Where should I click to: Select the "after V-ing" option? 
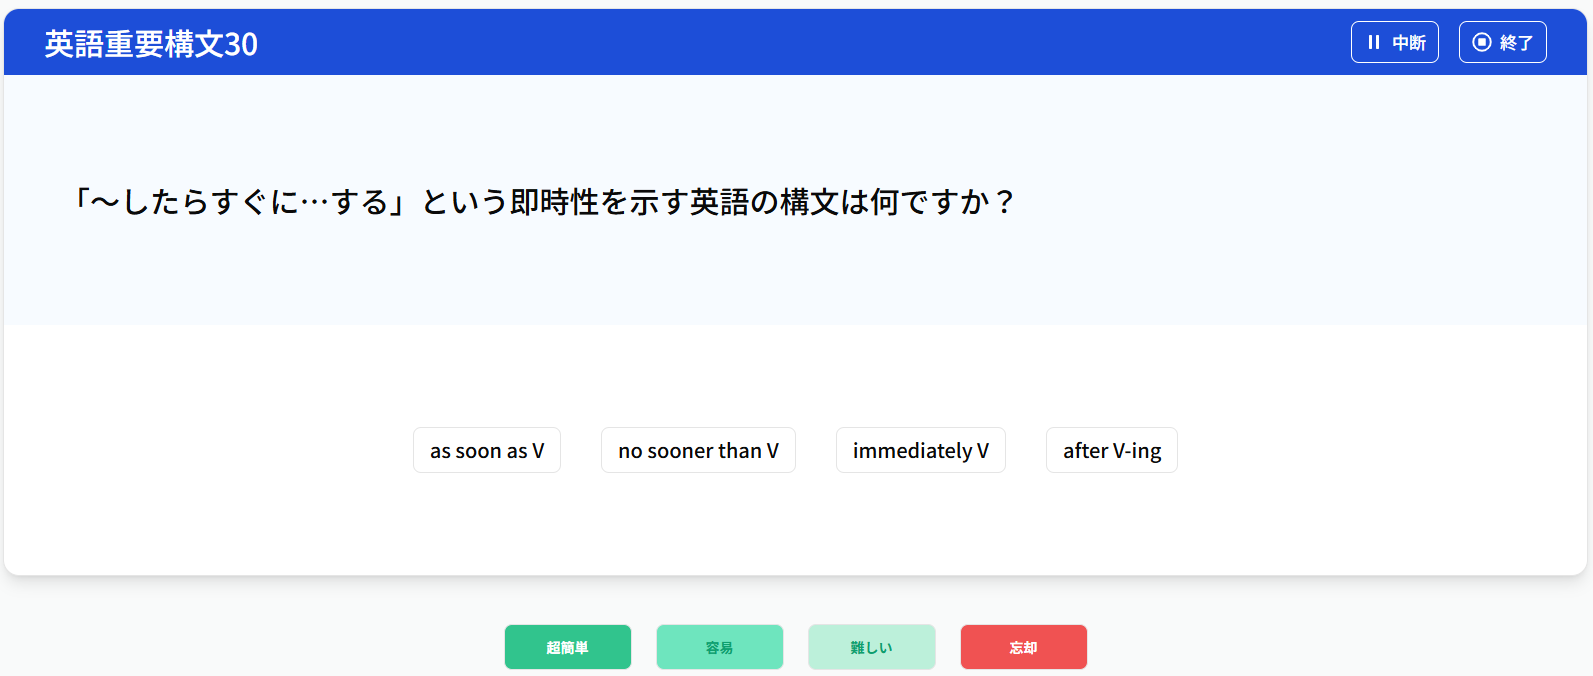1111,451
